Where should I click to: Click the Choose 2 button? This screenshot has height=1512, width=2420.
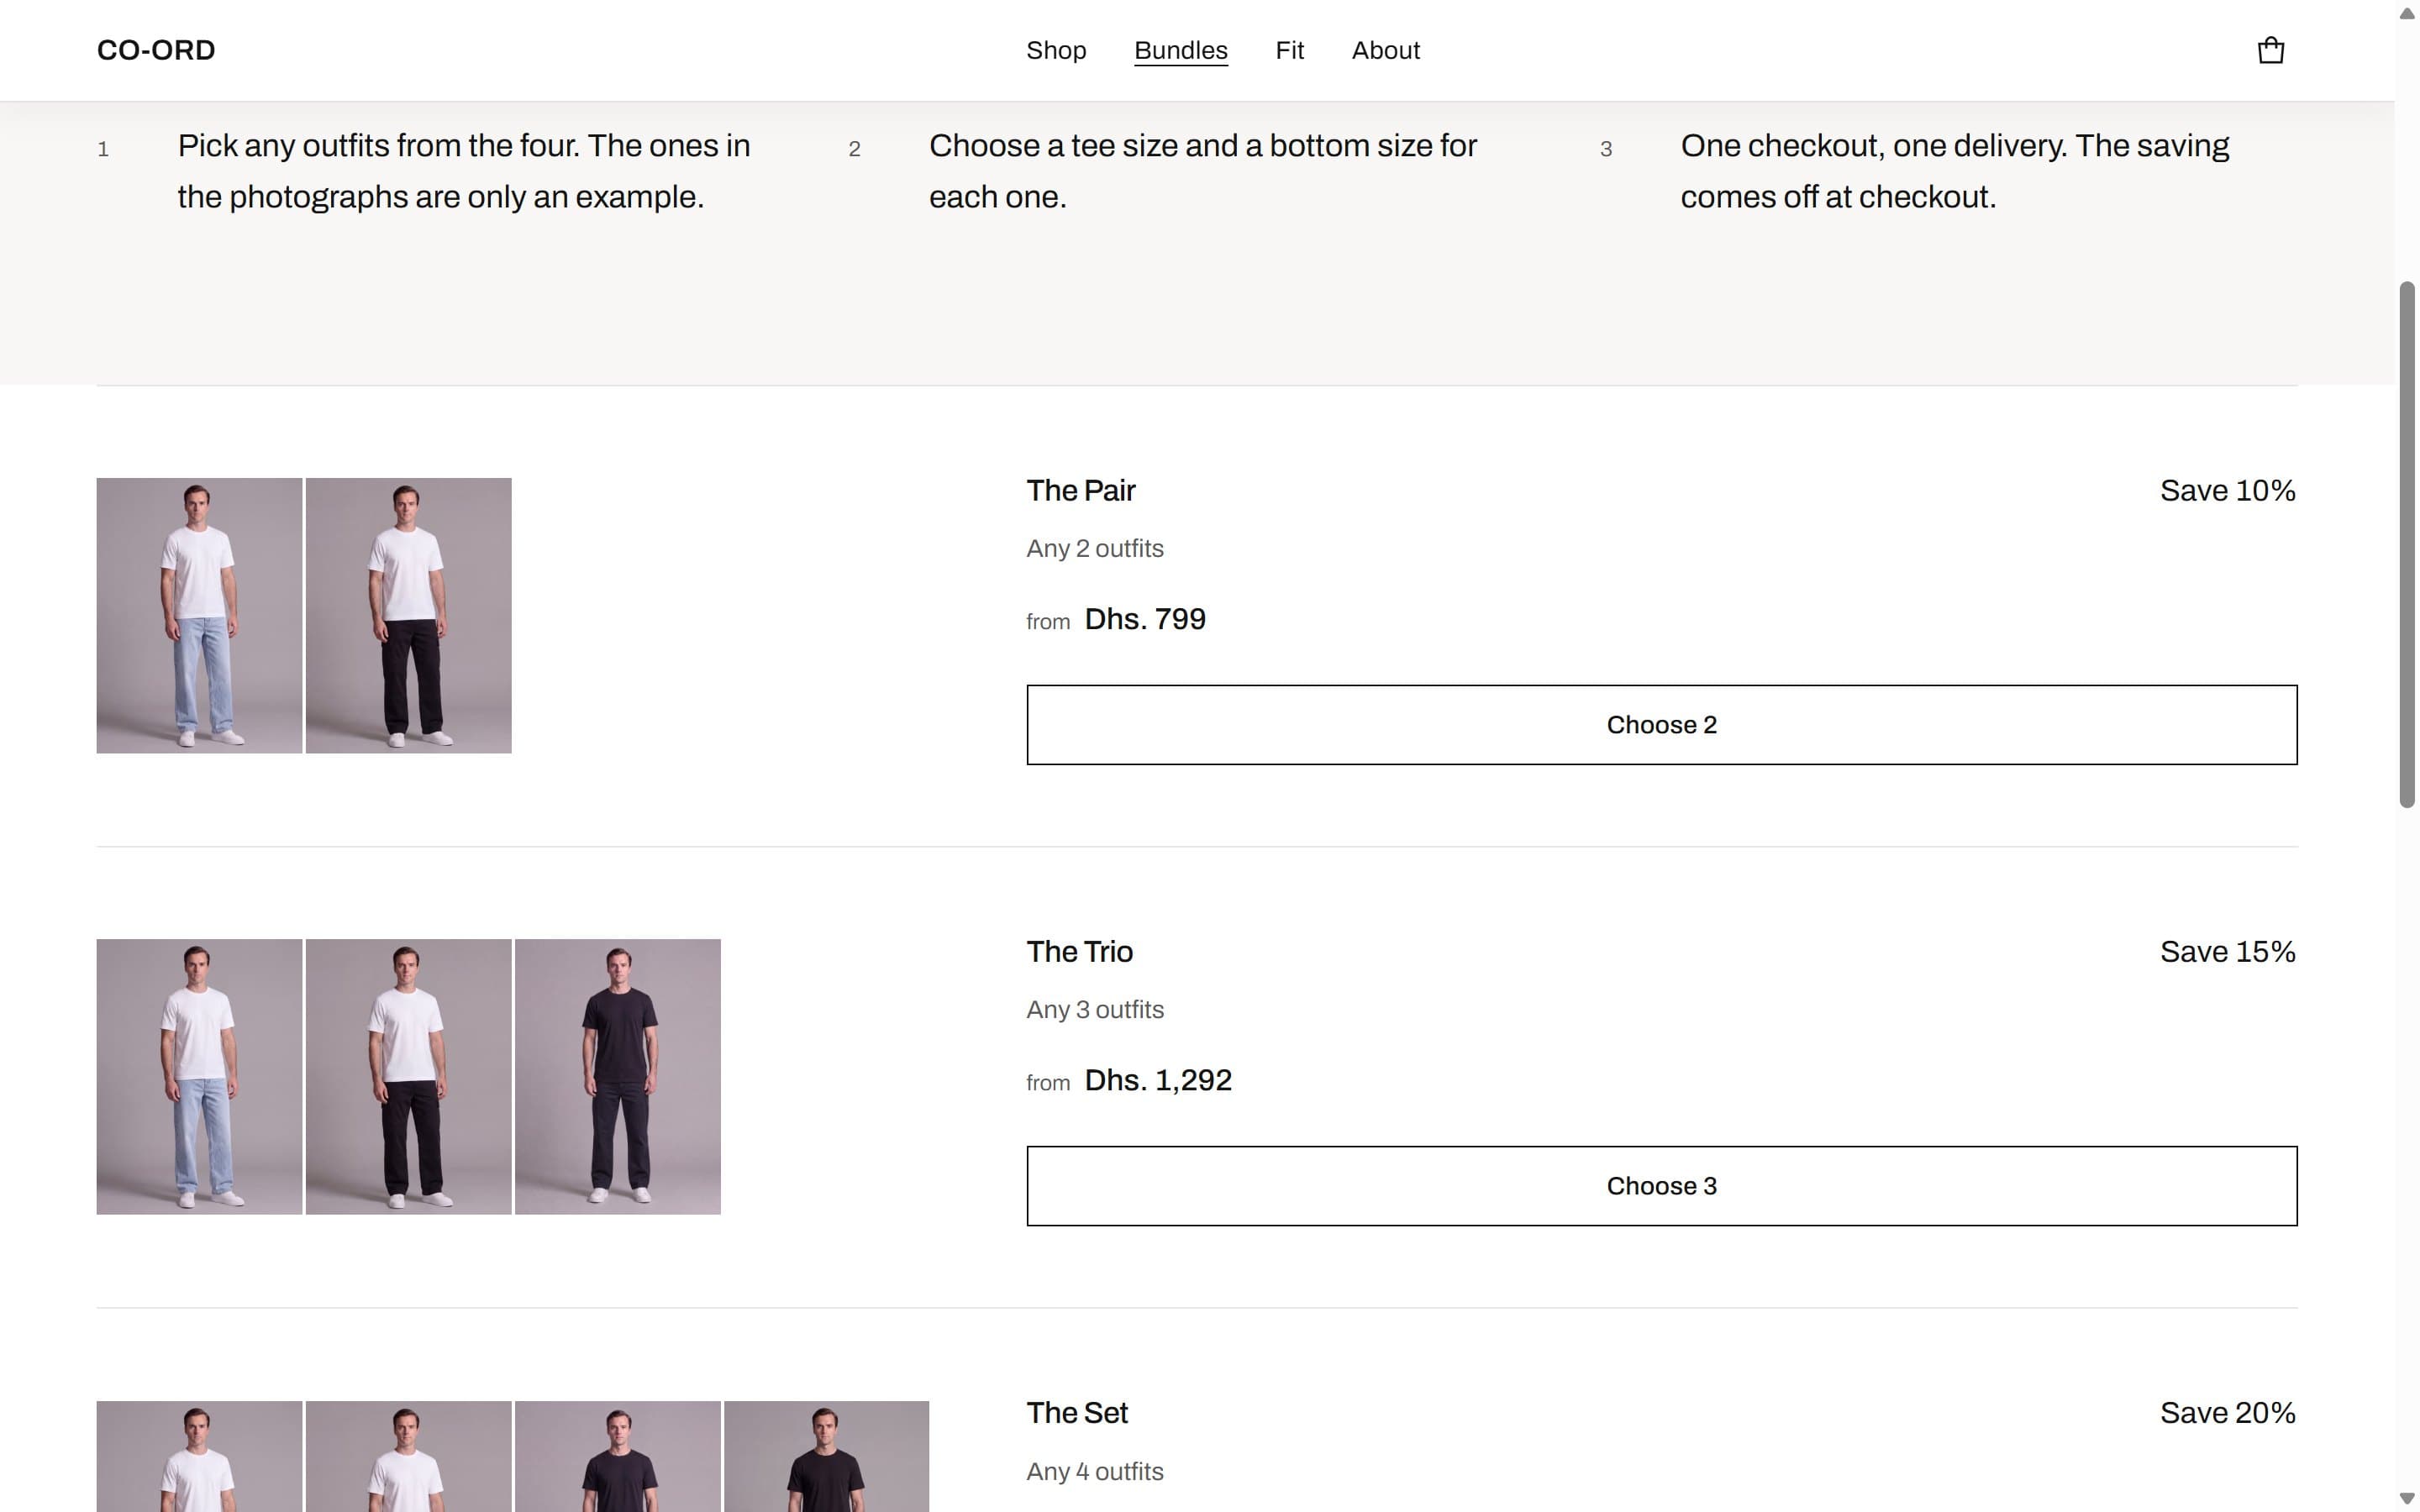pos(1661,725)
